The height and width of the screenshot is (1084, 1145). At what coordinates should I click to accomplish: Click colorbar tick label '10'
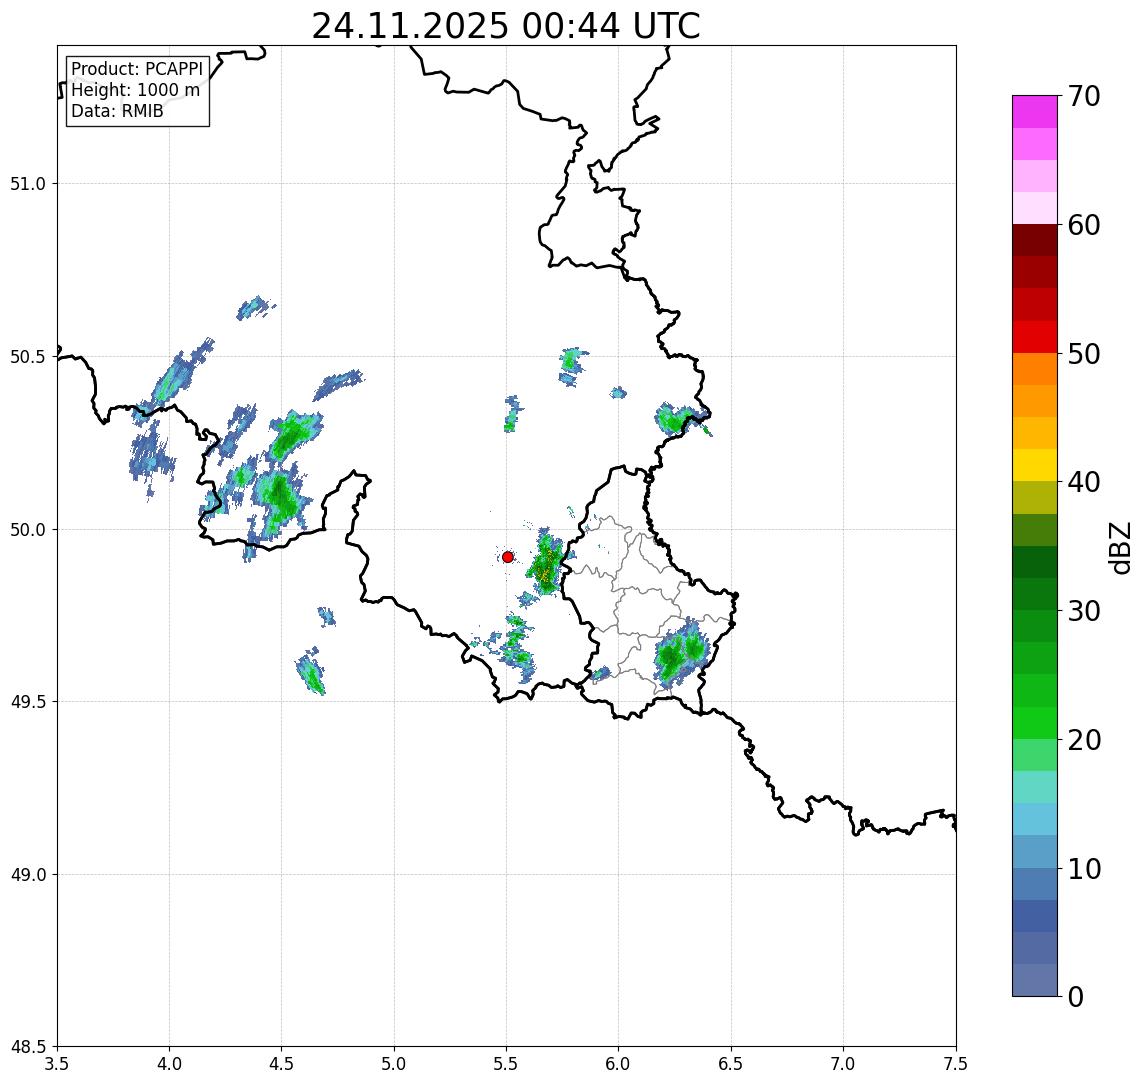pyautogui.click(x=1084, y=868)
